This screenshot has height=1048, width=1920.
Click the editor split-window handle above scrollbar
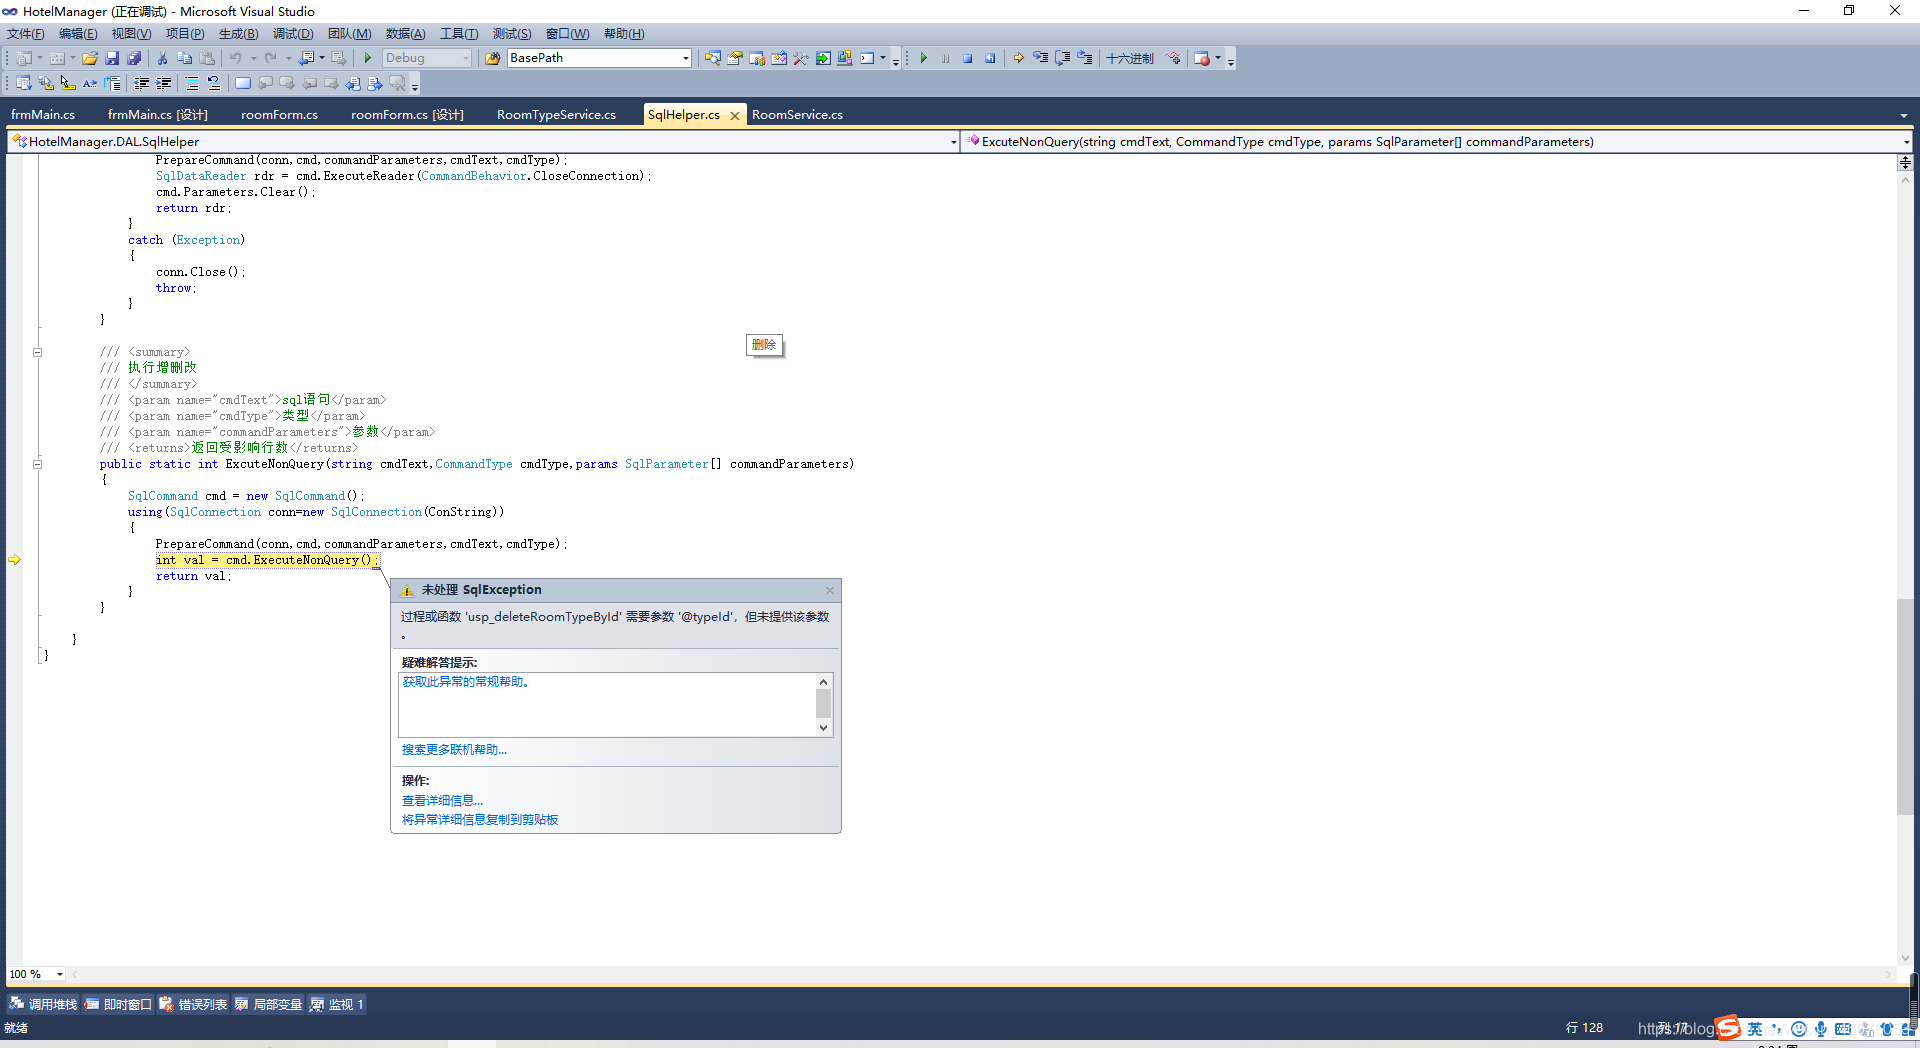1905,161
